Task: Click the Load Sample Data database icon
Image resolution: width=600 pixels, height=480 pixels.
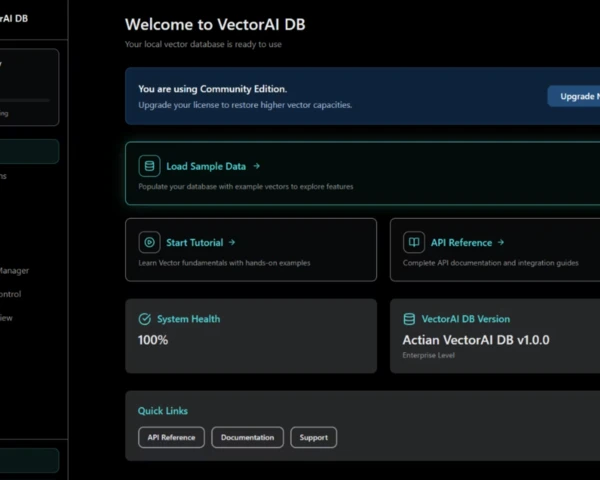Action: tap(149, 166)
